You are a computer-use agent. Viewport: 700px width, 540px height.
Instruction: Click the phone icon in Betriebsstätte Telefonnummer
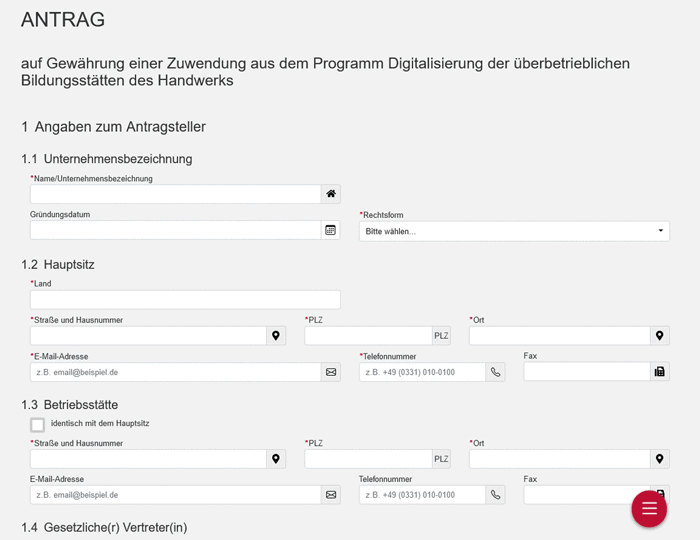point(496,495)
